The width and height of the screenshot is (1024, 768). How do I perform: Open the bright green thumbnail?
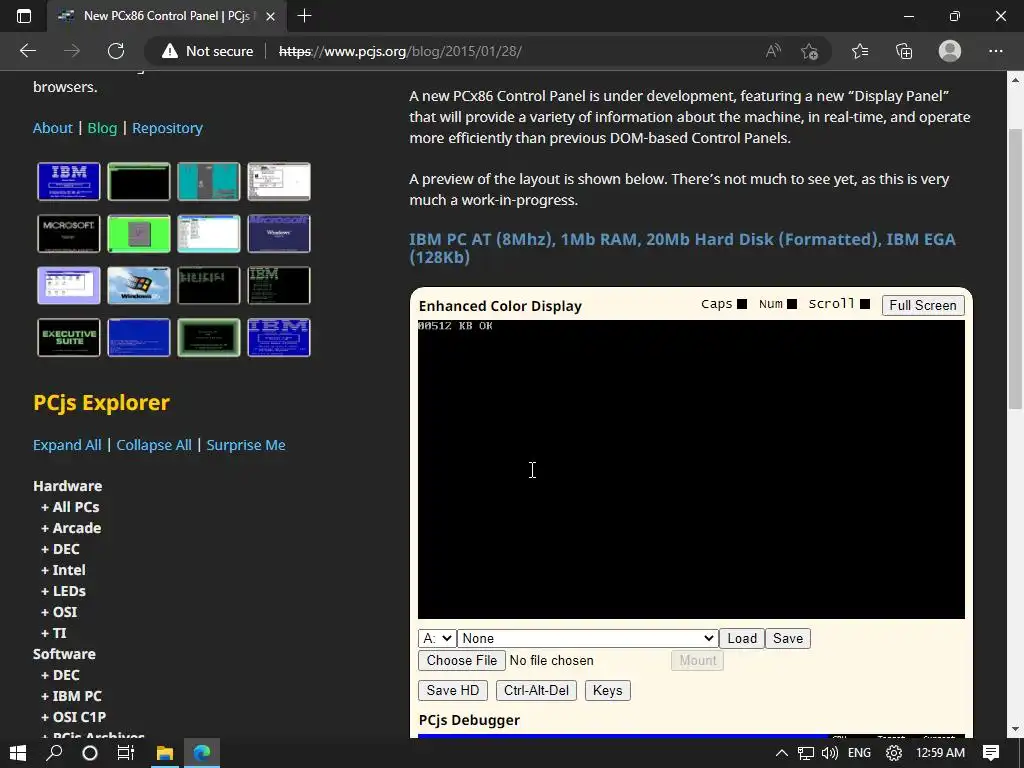click(x=139, y=233)
